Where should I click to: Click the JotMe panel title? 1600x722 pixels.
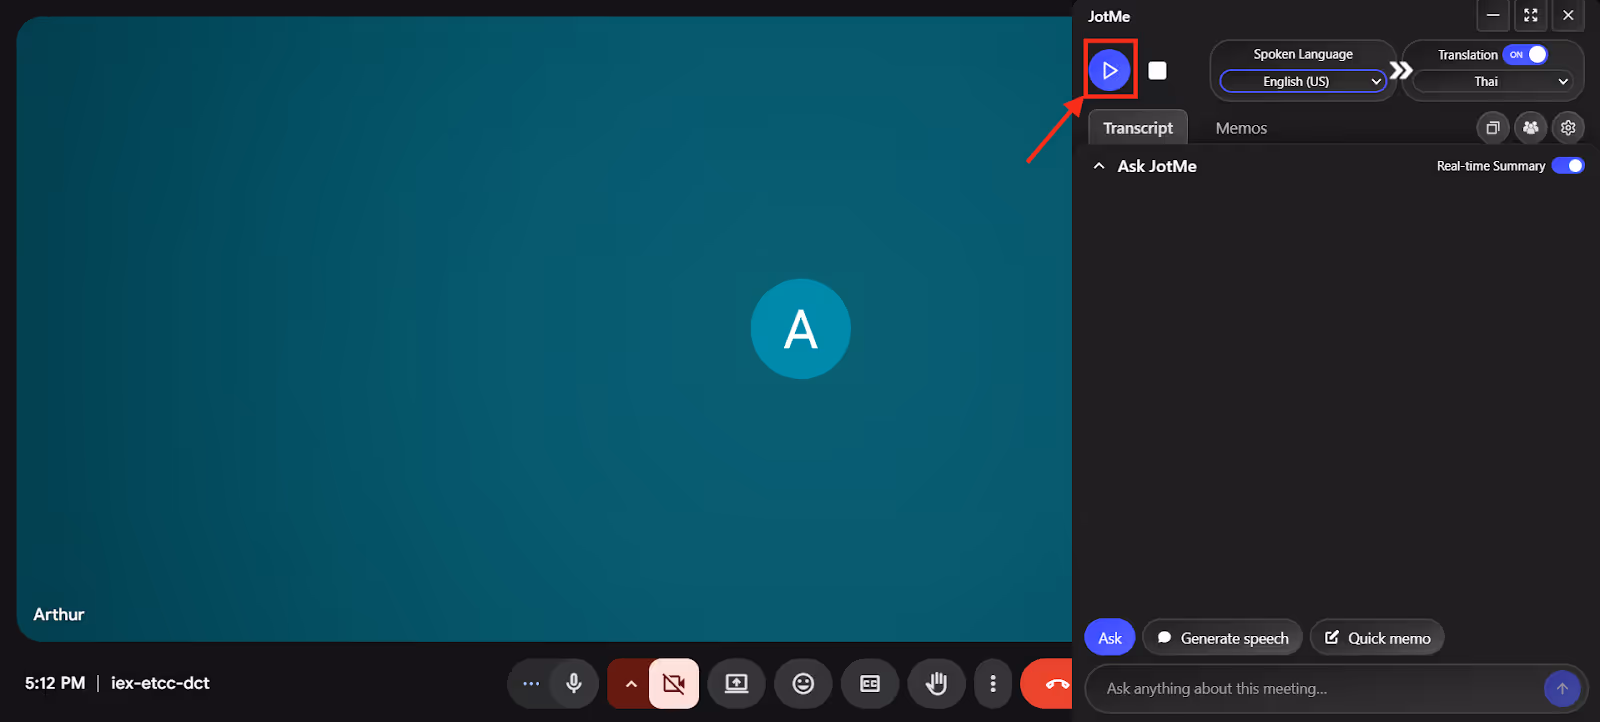[1109, 16]
